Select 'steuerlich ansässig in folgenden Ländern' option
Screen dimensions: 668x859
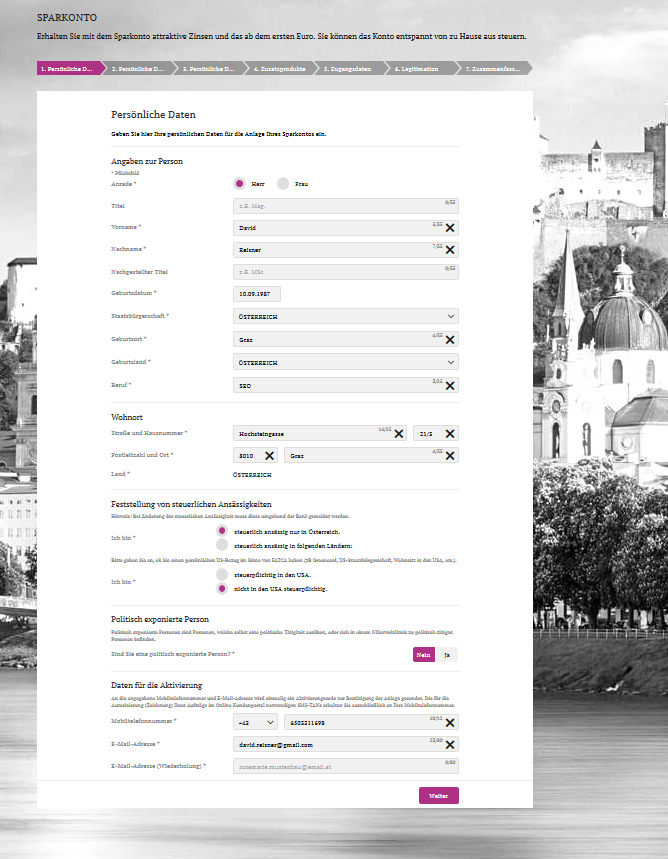pyautogui.click(x=222, y=546)
